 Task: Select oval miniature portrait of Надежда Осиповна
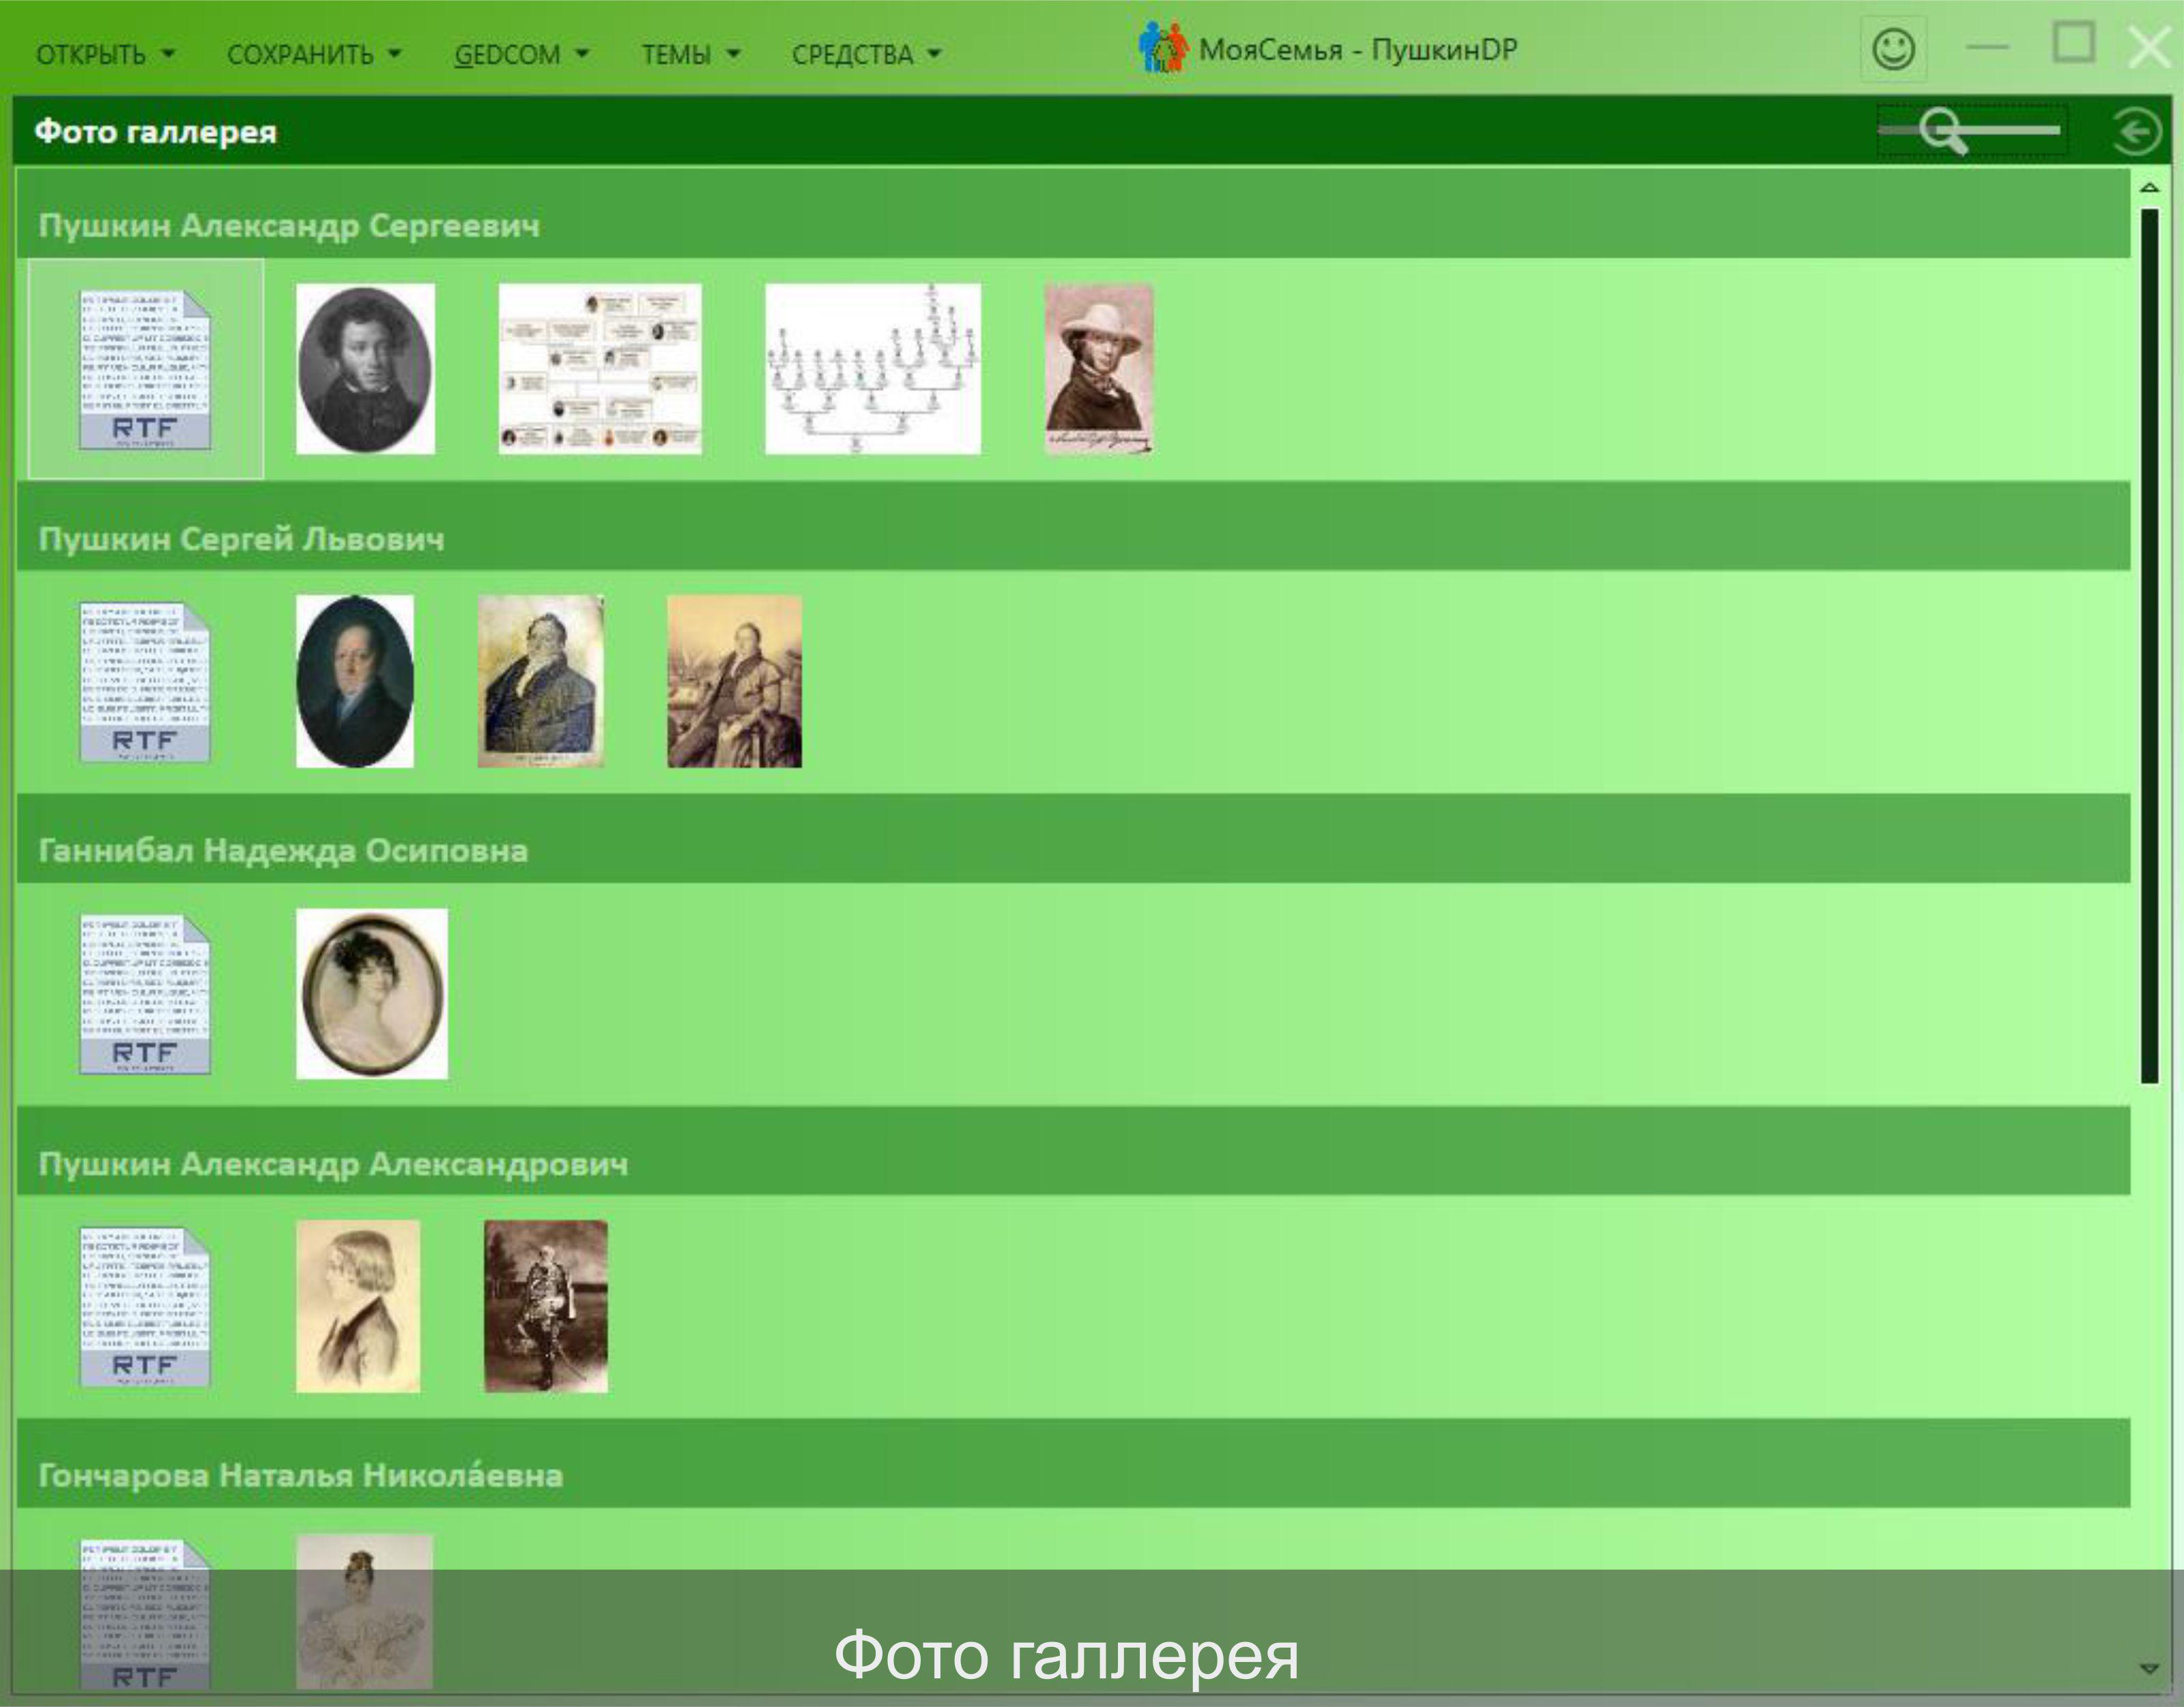pos(371,994)
